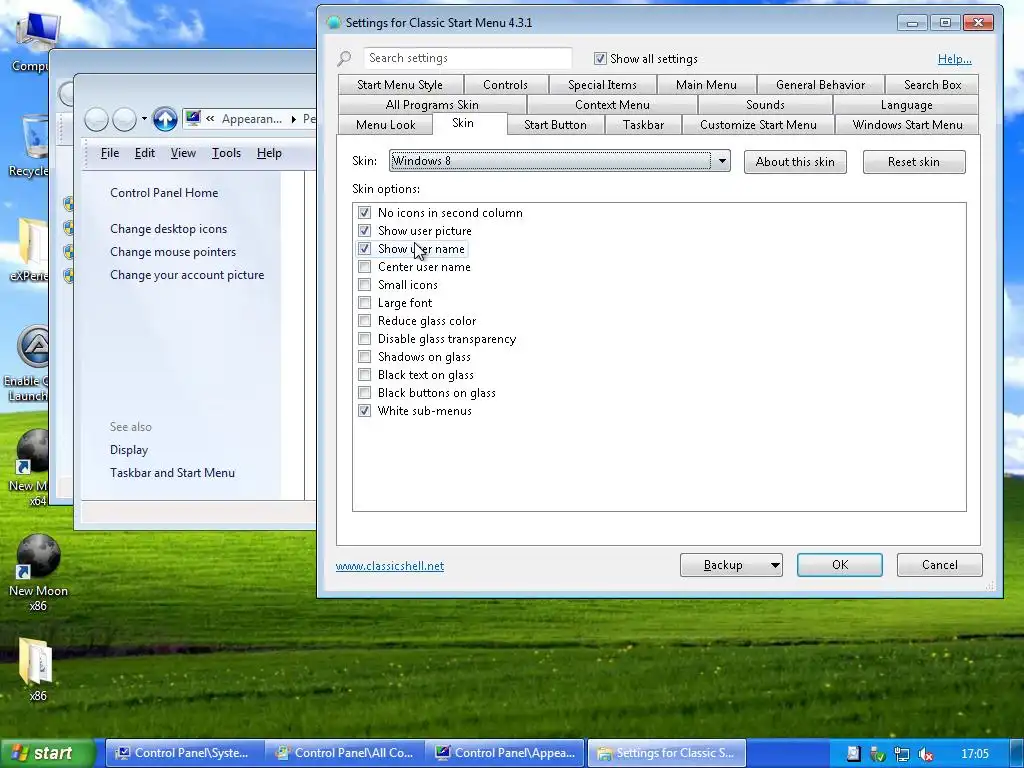
Task: Open the Customize Start Menu tab
Action: (x=758, y=125)
